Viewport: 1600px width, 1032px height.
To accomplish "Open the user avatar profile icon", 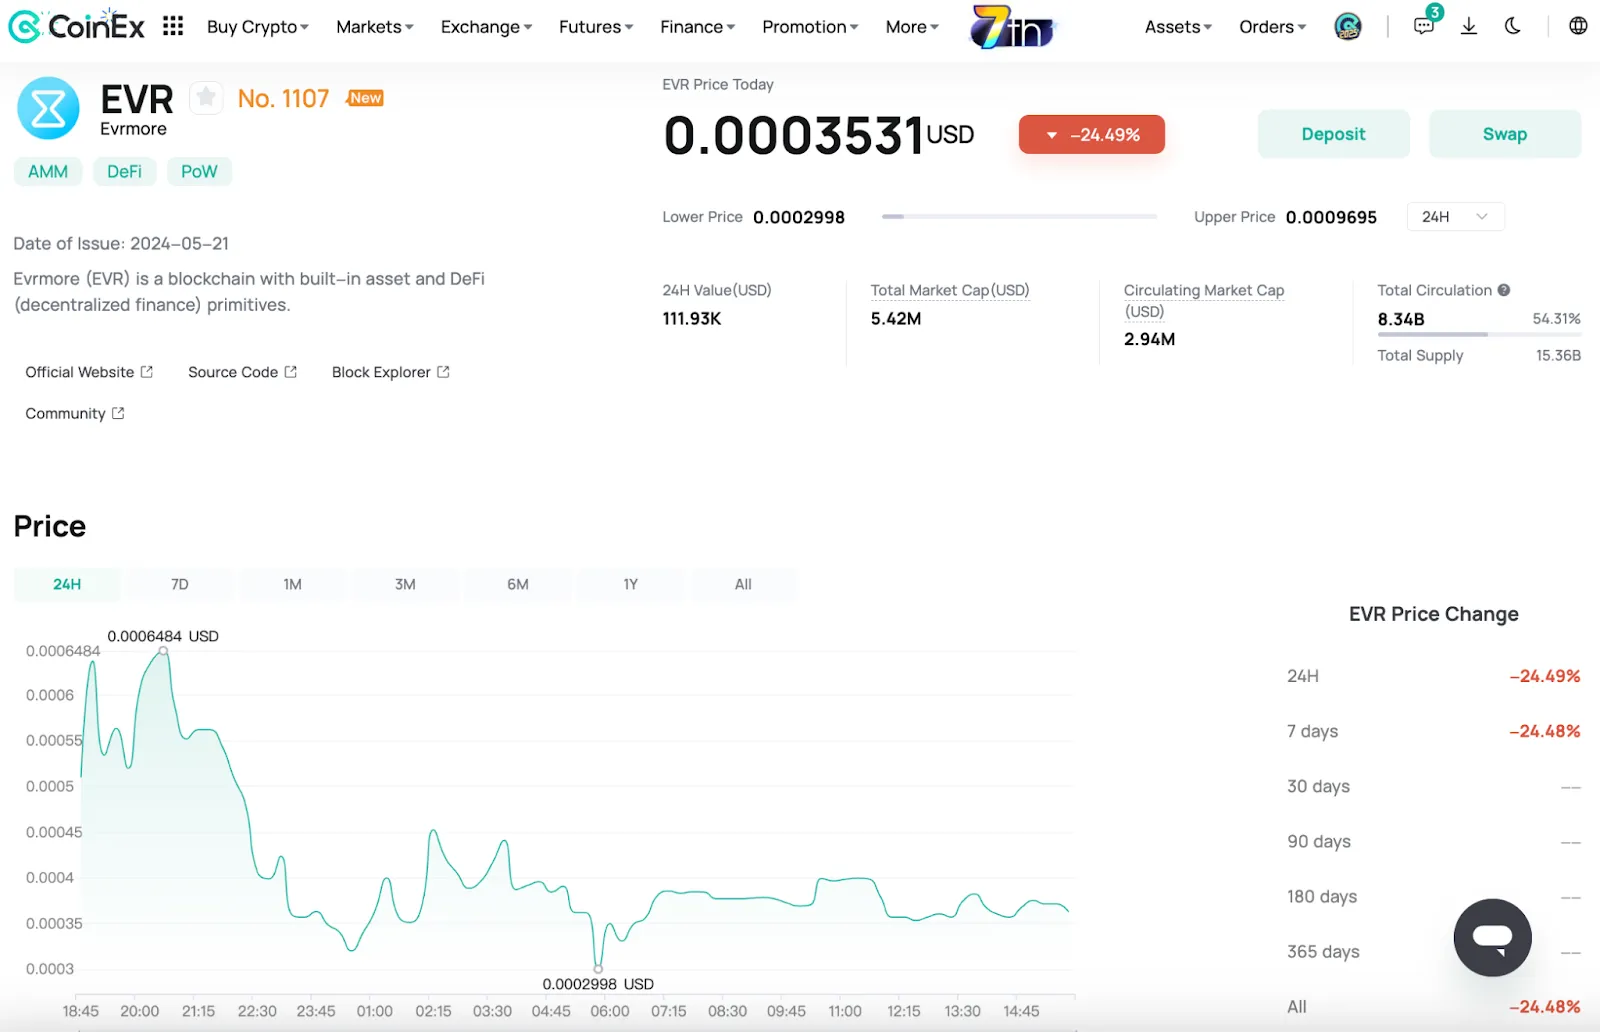I will point(1348,26).
